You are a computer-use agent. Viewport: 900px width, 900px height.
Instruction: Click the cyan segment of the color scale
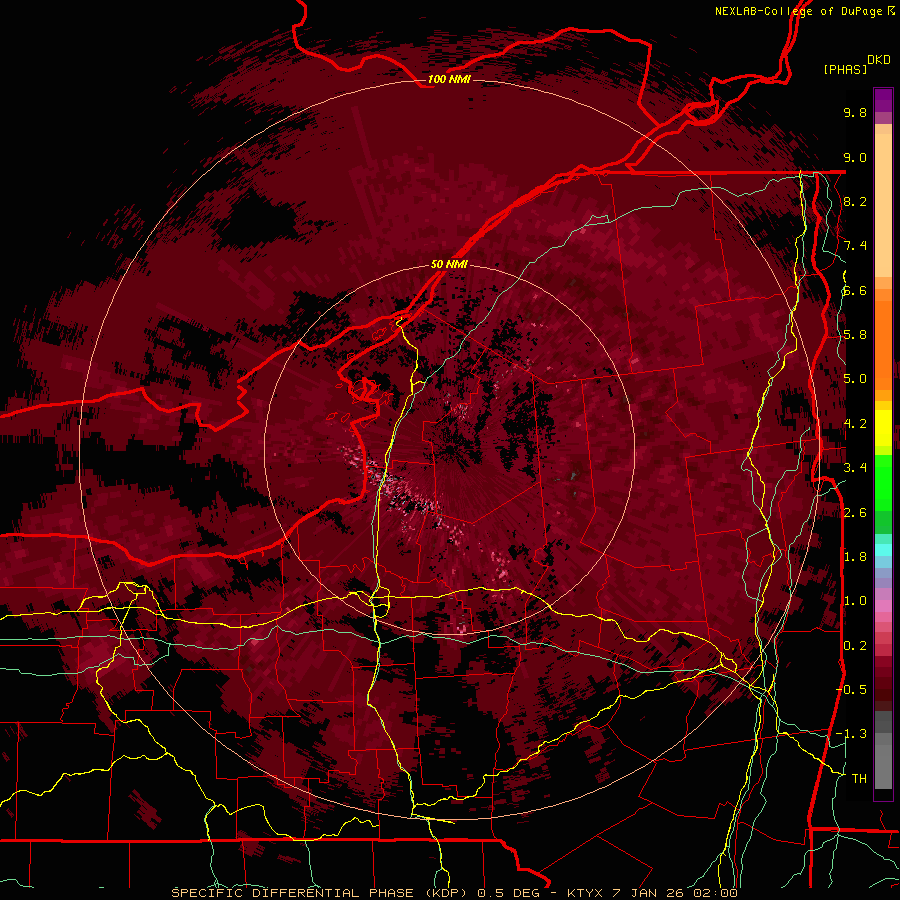point(883,550)
